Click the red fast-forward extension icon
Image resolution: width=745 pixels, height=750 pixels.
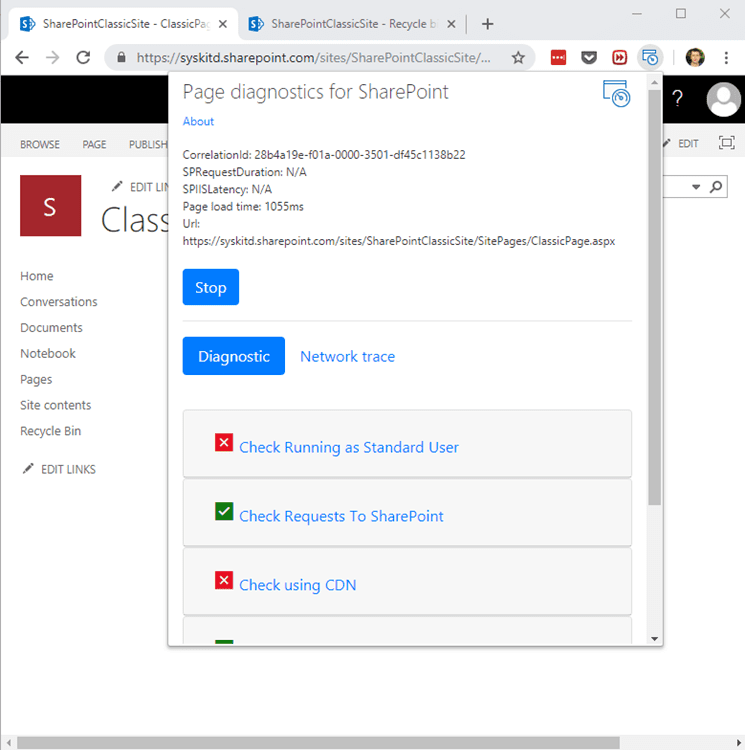tap(619, 58)
